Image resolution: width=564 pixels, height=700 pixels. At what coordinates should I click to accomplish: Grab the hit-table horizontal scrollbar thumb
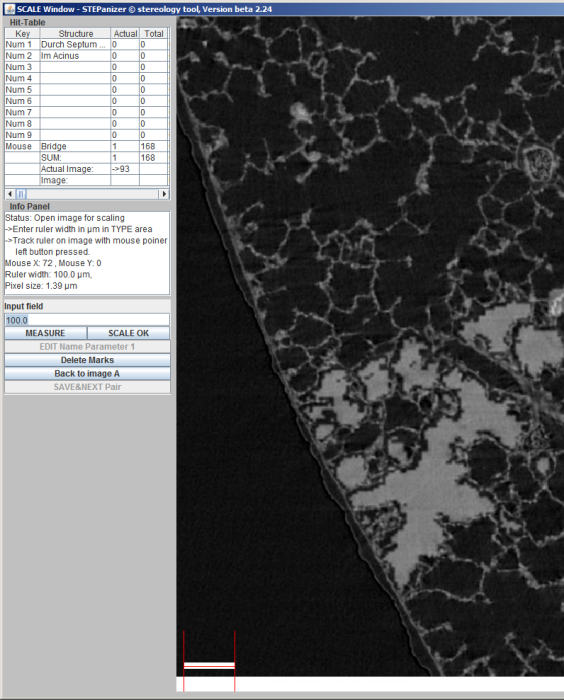coord(21,194)
